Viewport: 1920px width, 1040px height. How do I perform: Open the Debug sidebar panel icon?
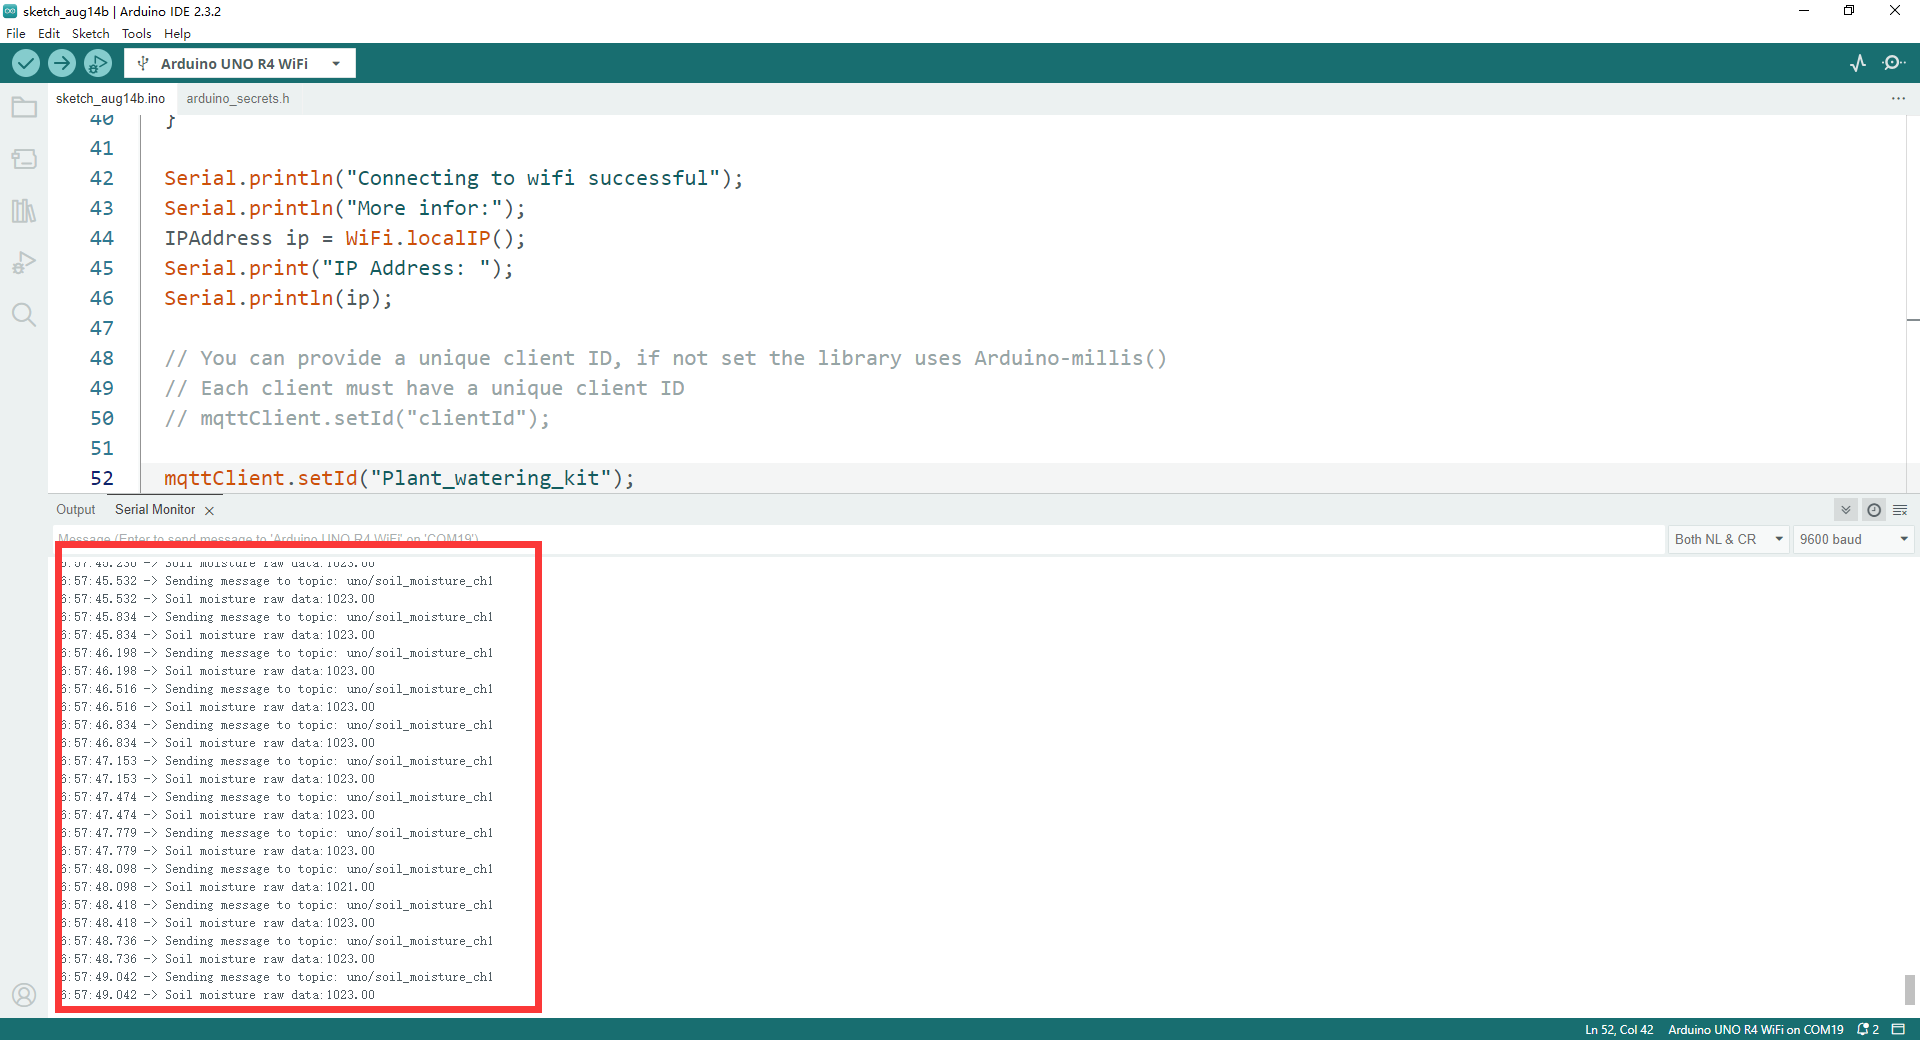(24, 263)
